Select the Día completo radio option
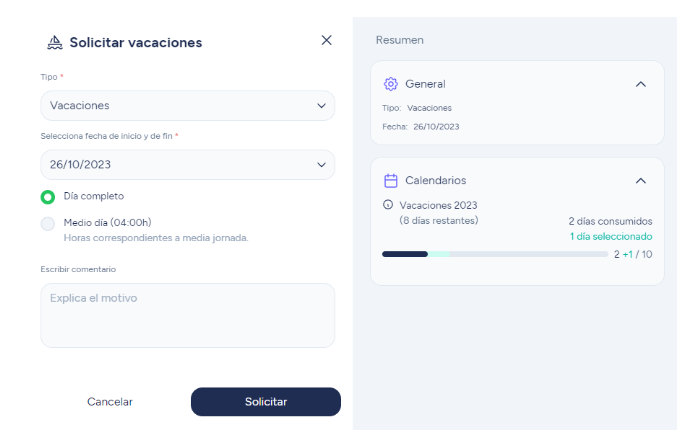Viewport: 685px width, 445px height. [x=48, y=197]
